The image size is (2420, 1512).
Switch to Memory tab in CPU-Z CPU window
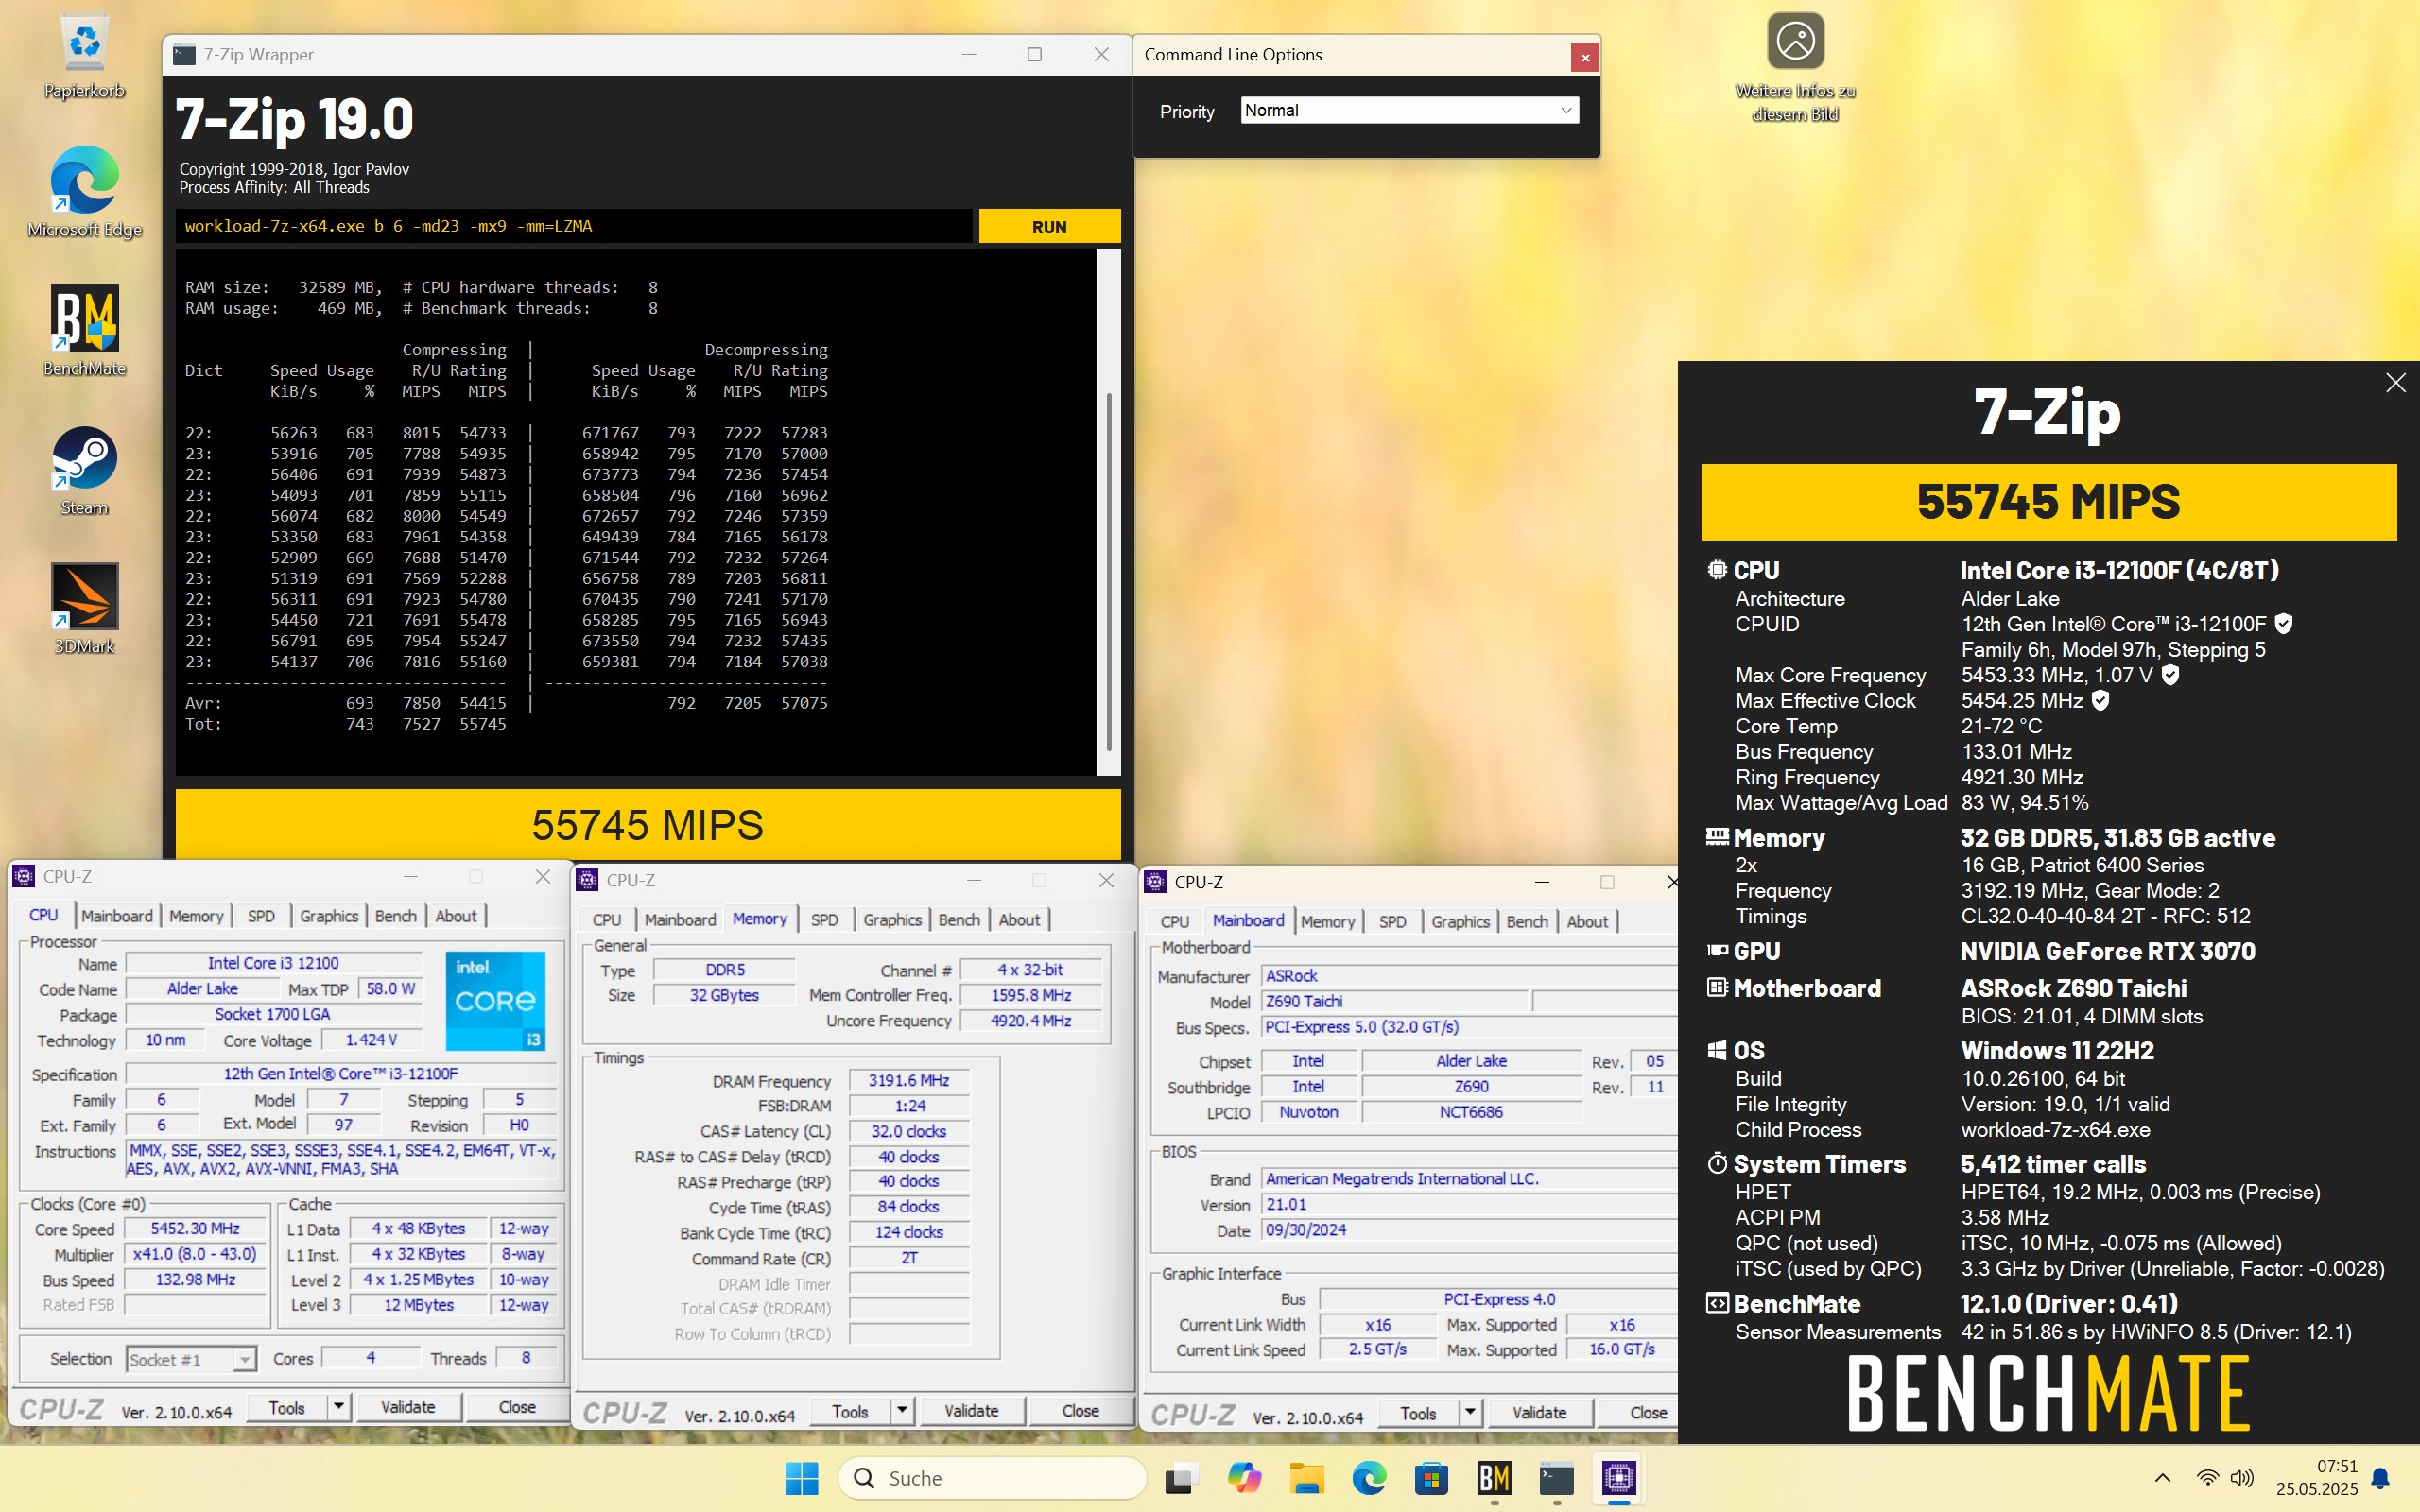point(196,916)
